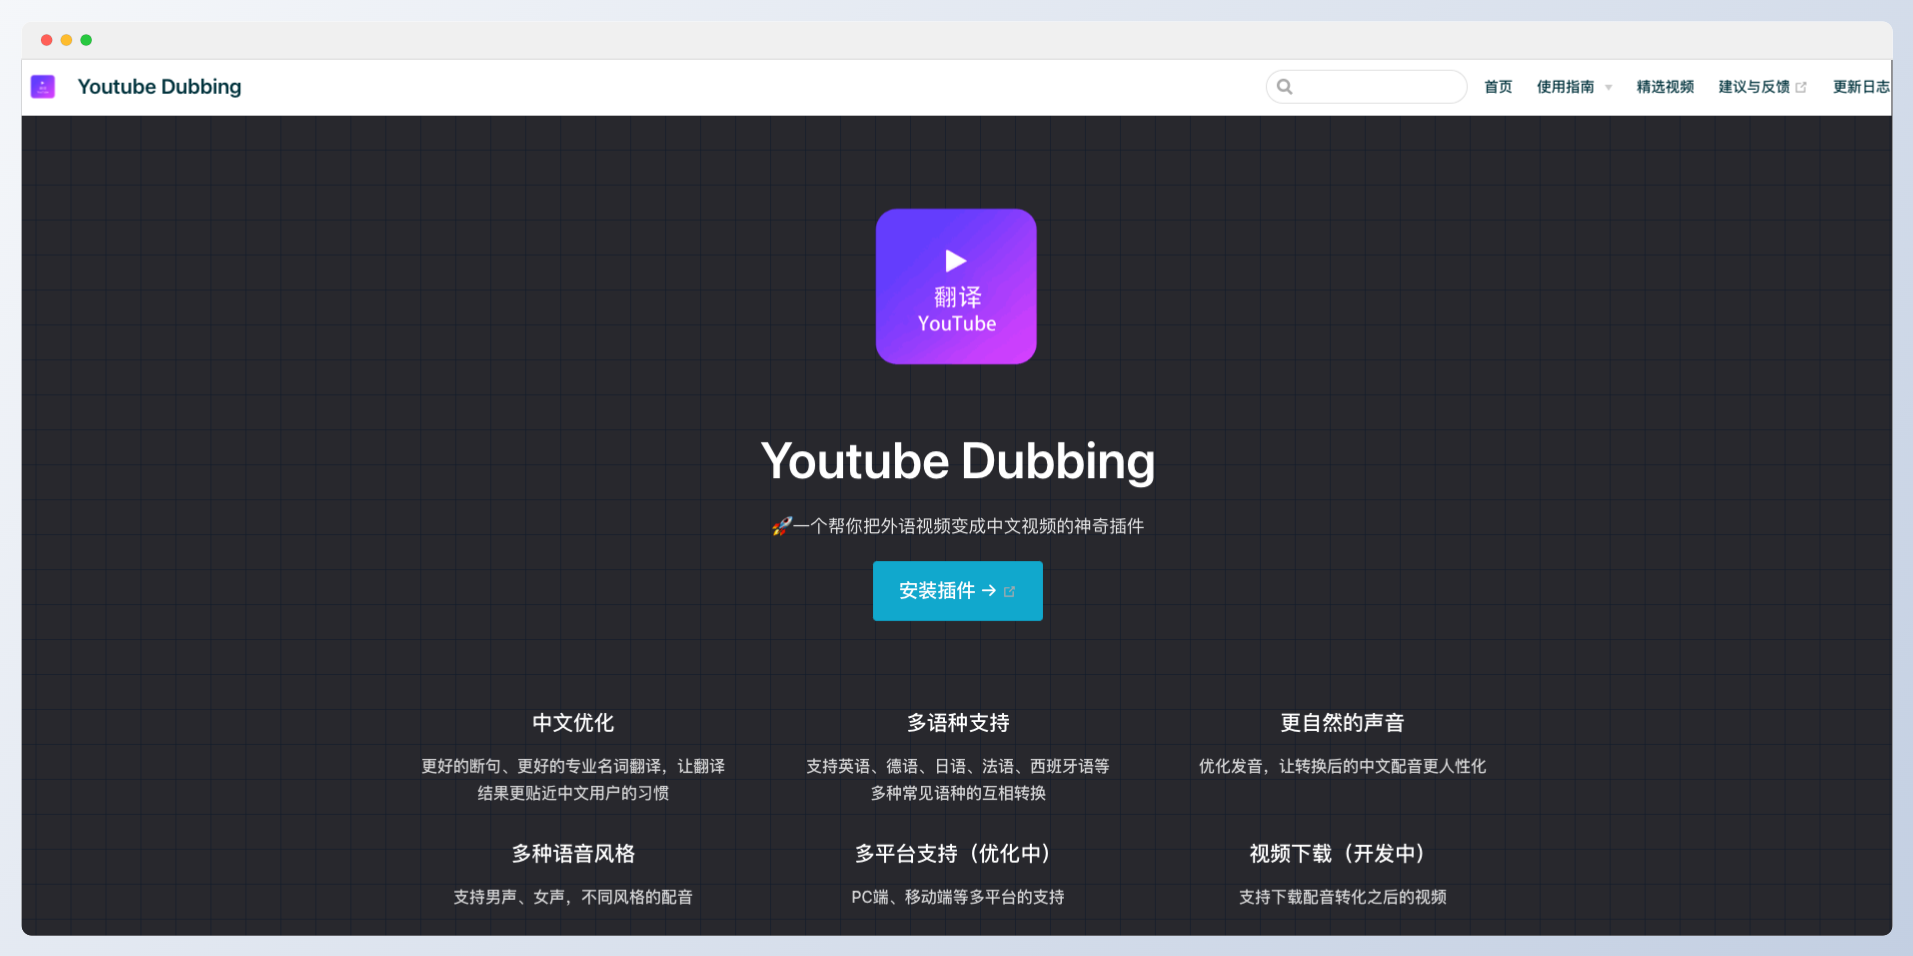
Task: Close the window with the red button
Action: pos(46,40)
